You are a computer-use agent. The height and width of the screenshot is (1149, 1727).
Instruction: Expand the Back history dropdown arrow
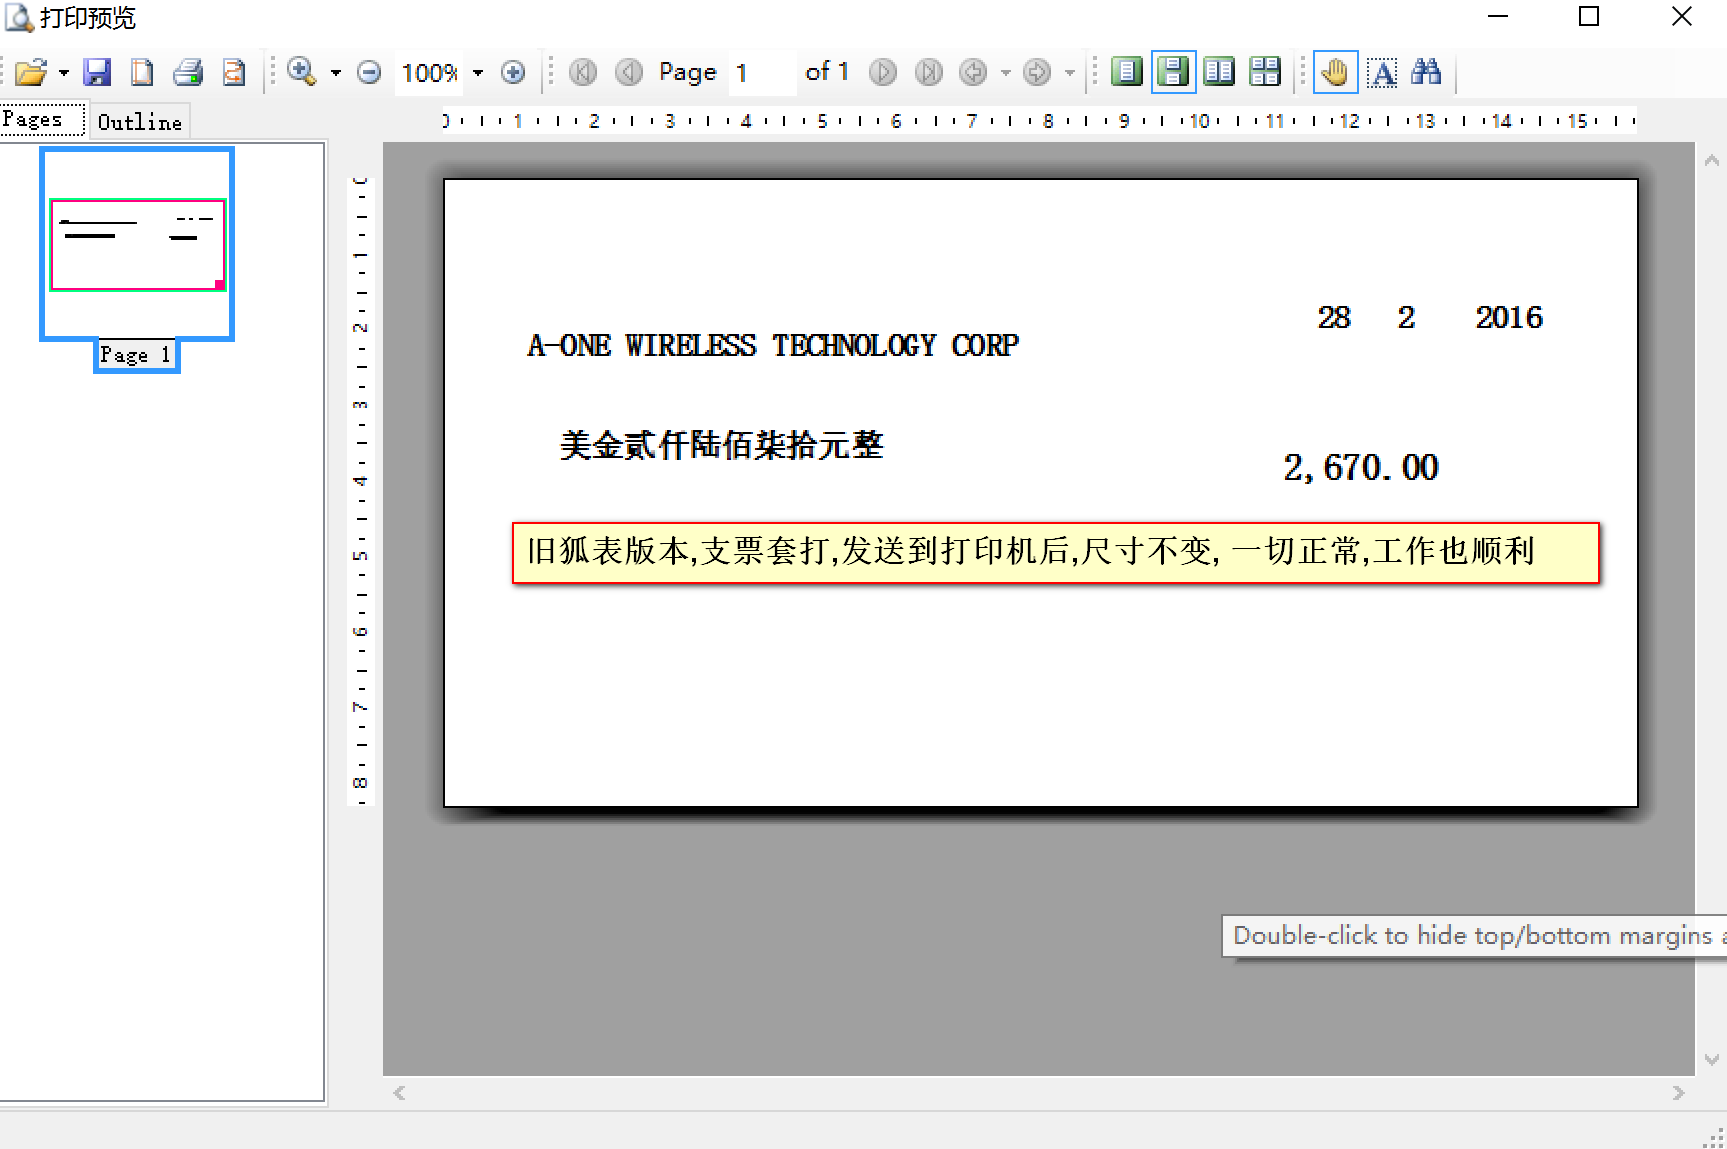point(1006,72)
